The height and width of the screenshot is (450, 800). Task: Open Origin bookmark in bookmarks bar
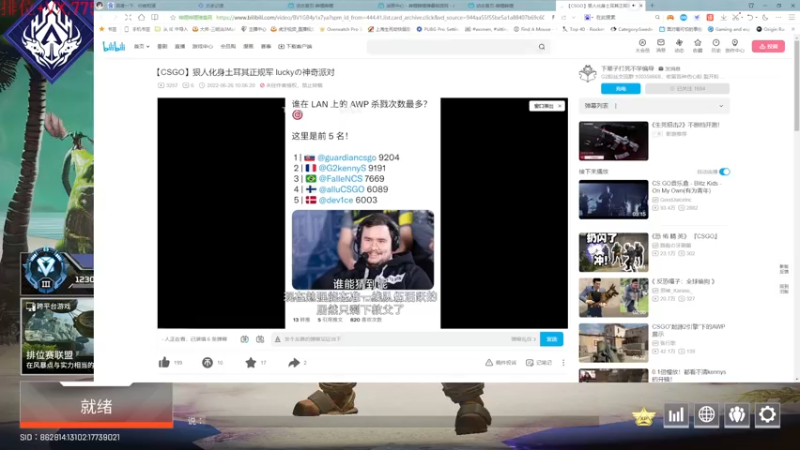tap(771, 29)
